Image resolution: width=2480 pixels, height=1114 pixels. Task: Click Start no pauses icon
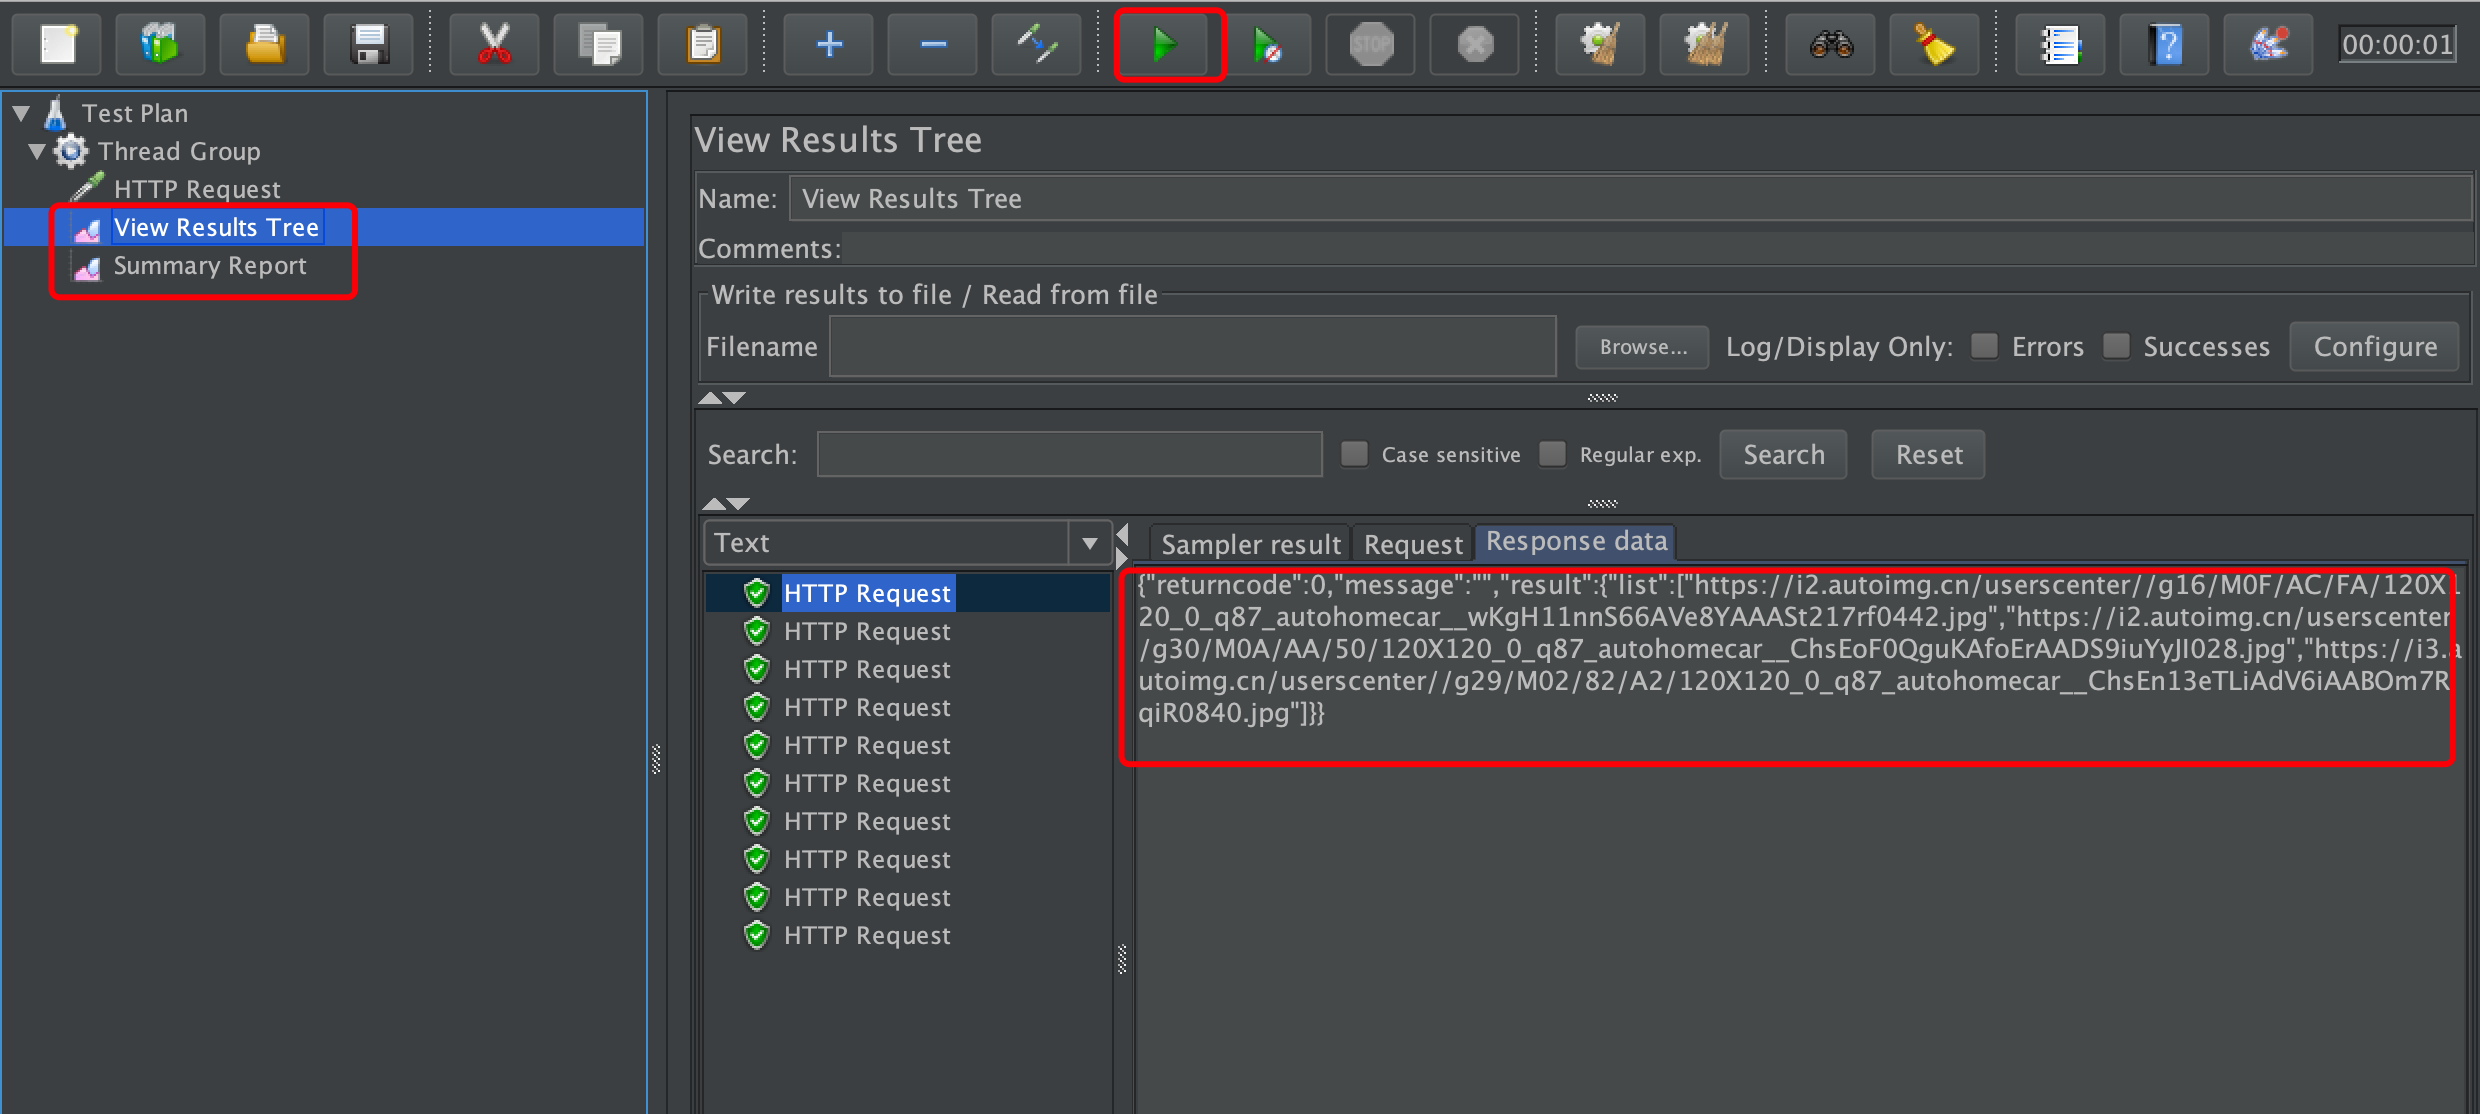[x=1268, y=45]
